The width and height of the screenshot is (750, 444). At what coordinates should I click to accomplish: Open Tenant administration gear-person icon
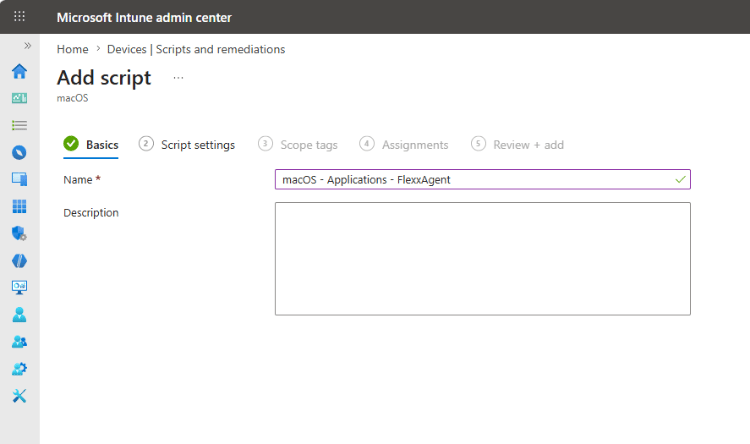pos(20,369)
